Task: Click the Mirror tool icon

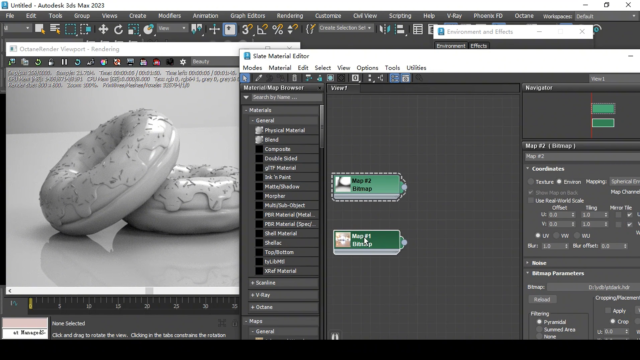Action: [x=384, y=29]
